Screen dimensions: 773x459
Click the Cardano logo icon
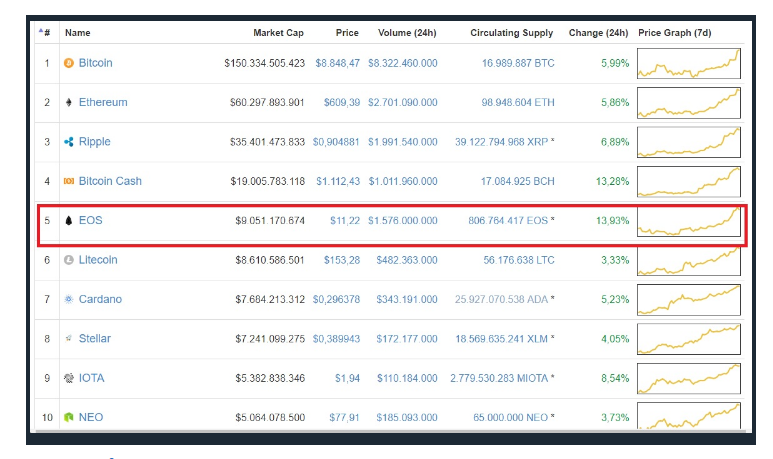click(x=69, y=299)
